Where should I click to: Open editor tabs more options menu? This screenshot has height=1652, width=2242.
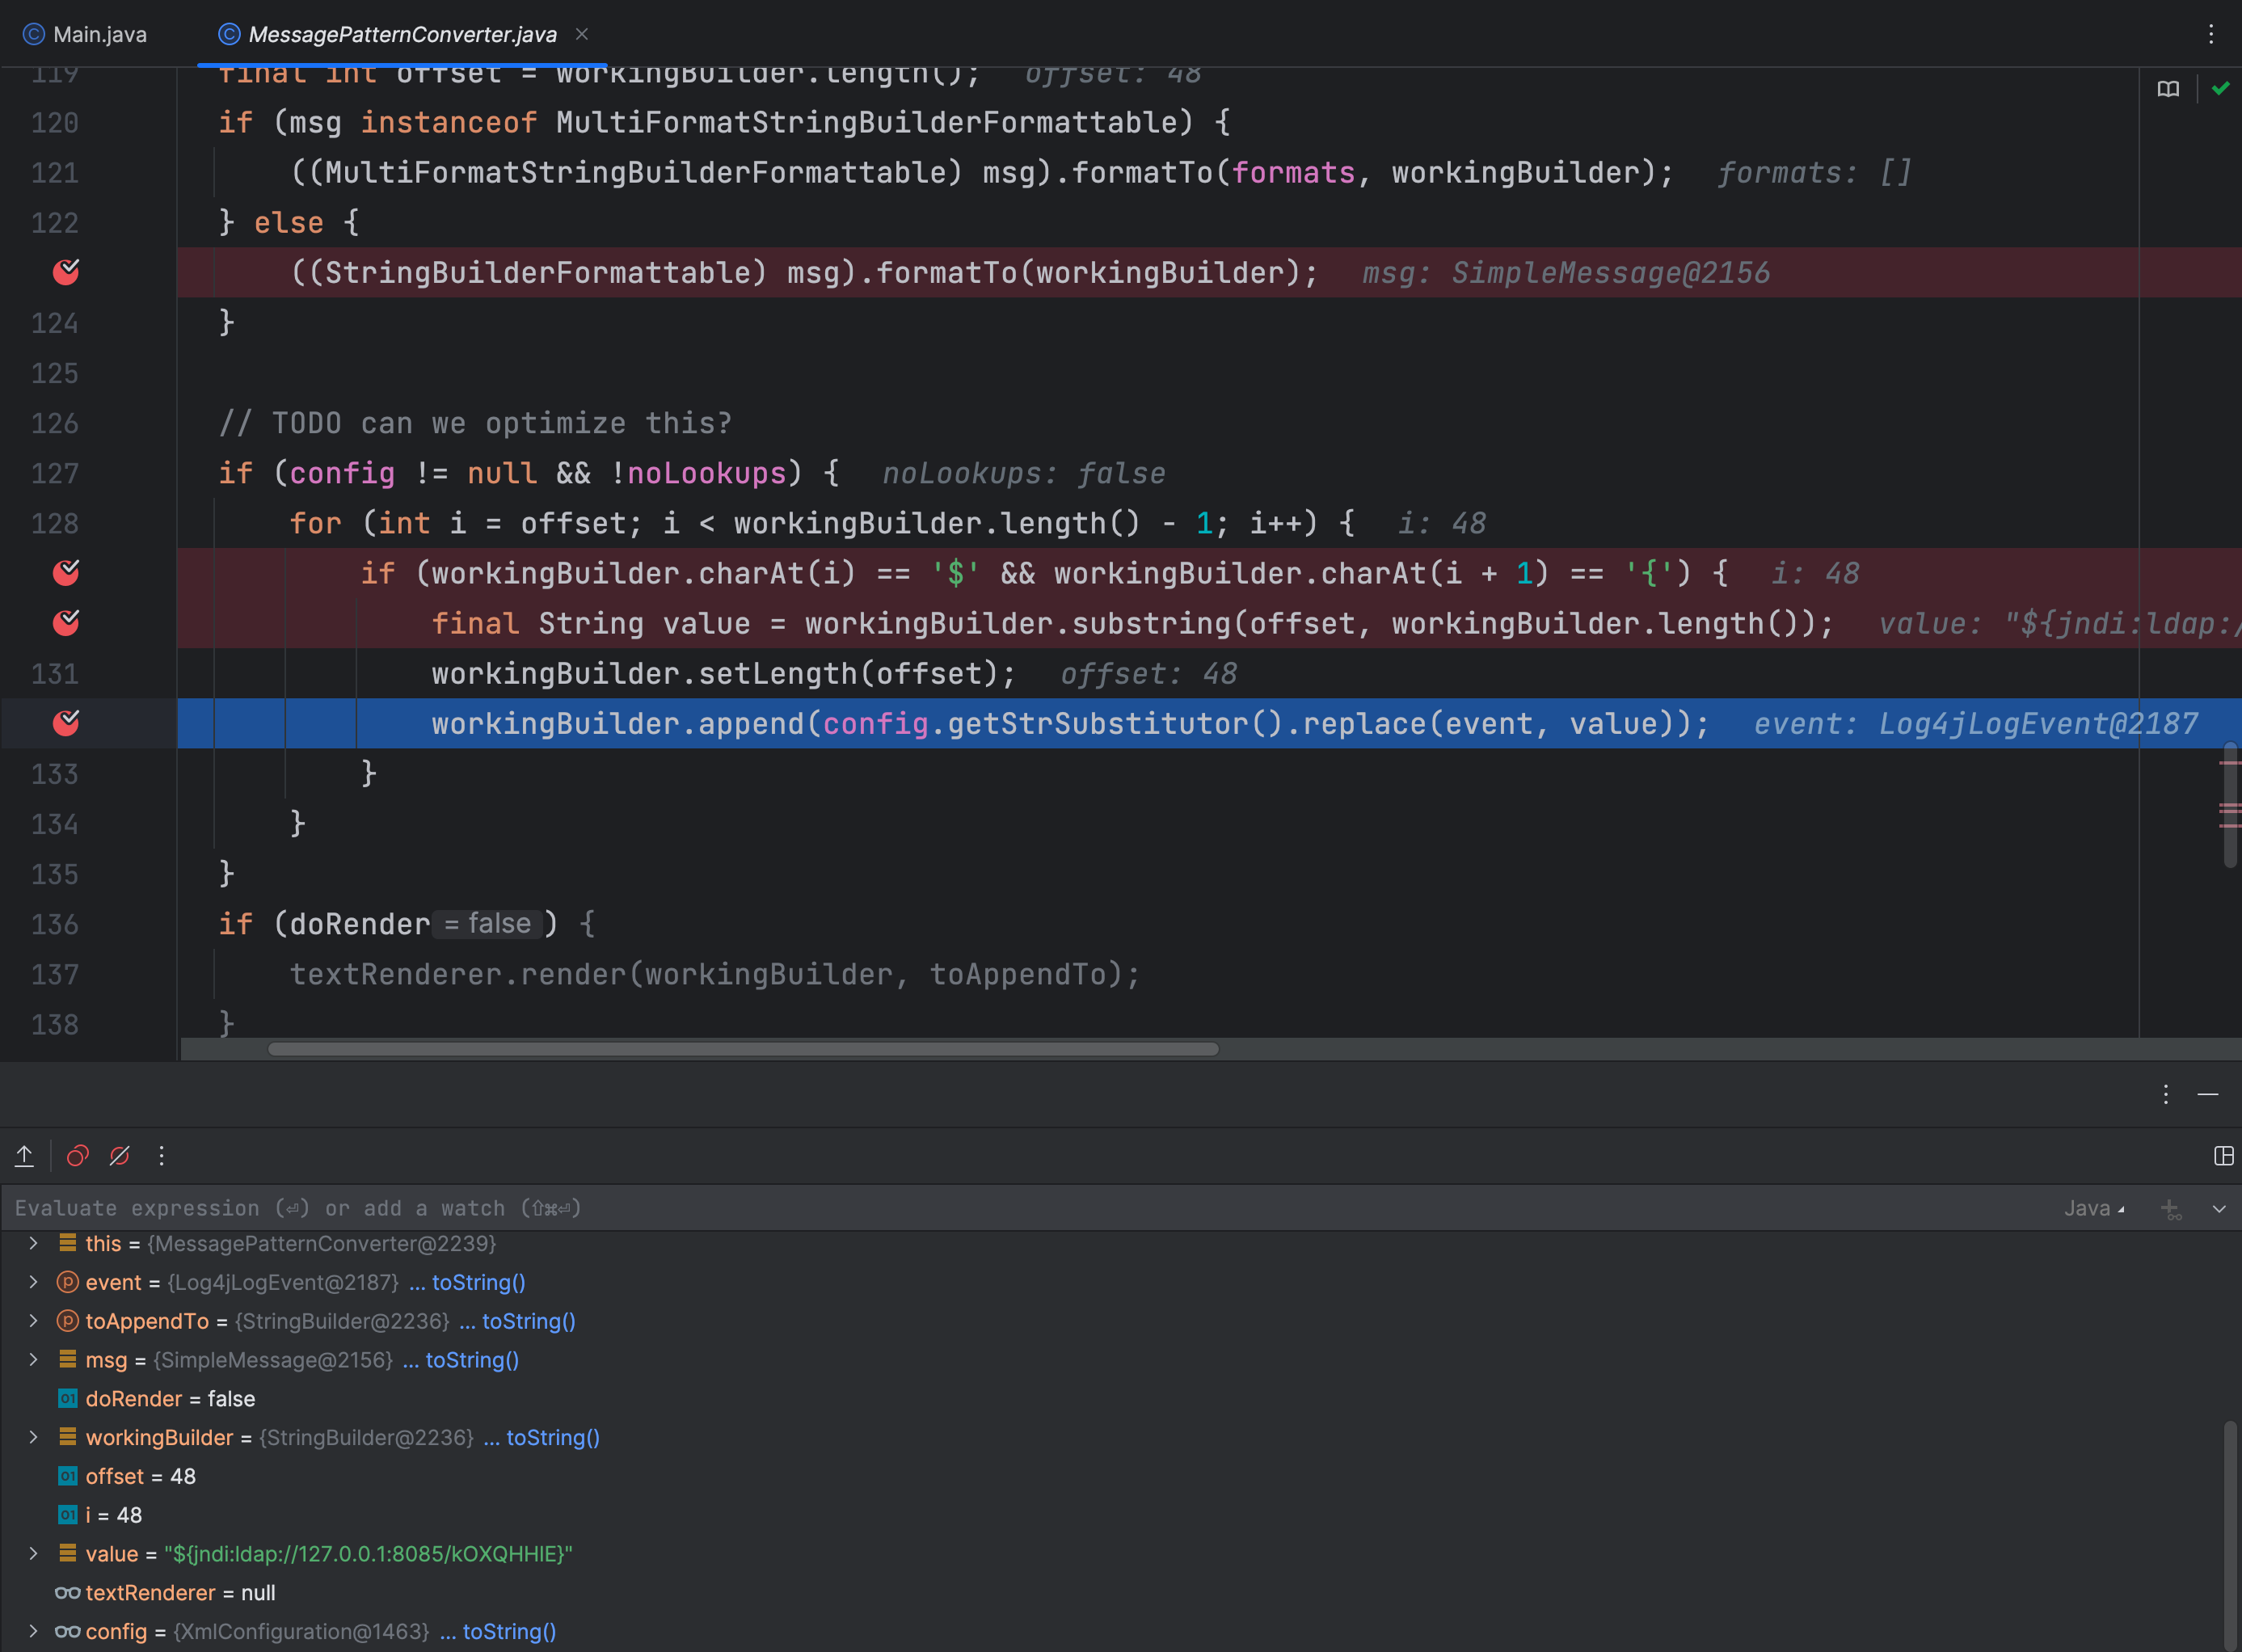(x=2211, y=34)
